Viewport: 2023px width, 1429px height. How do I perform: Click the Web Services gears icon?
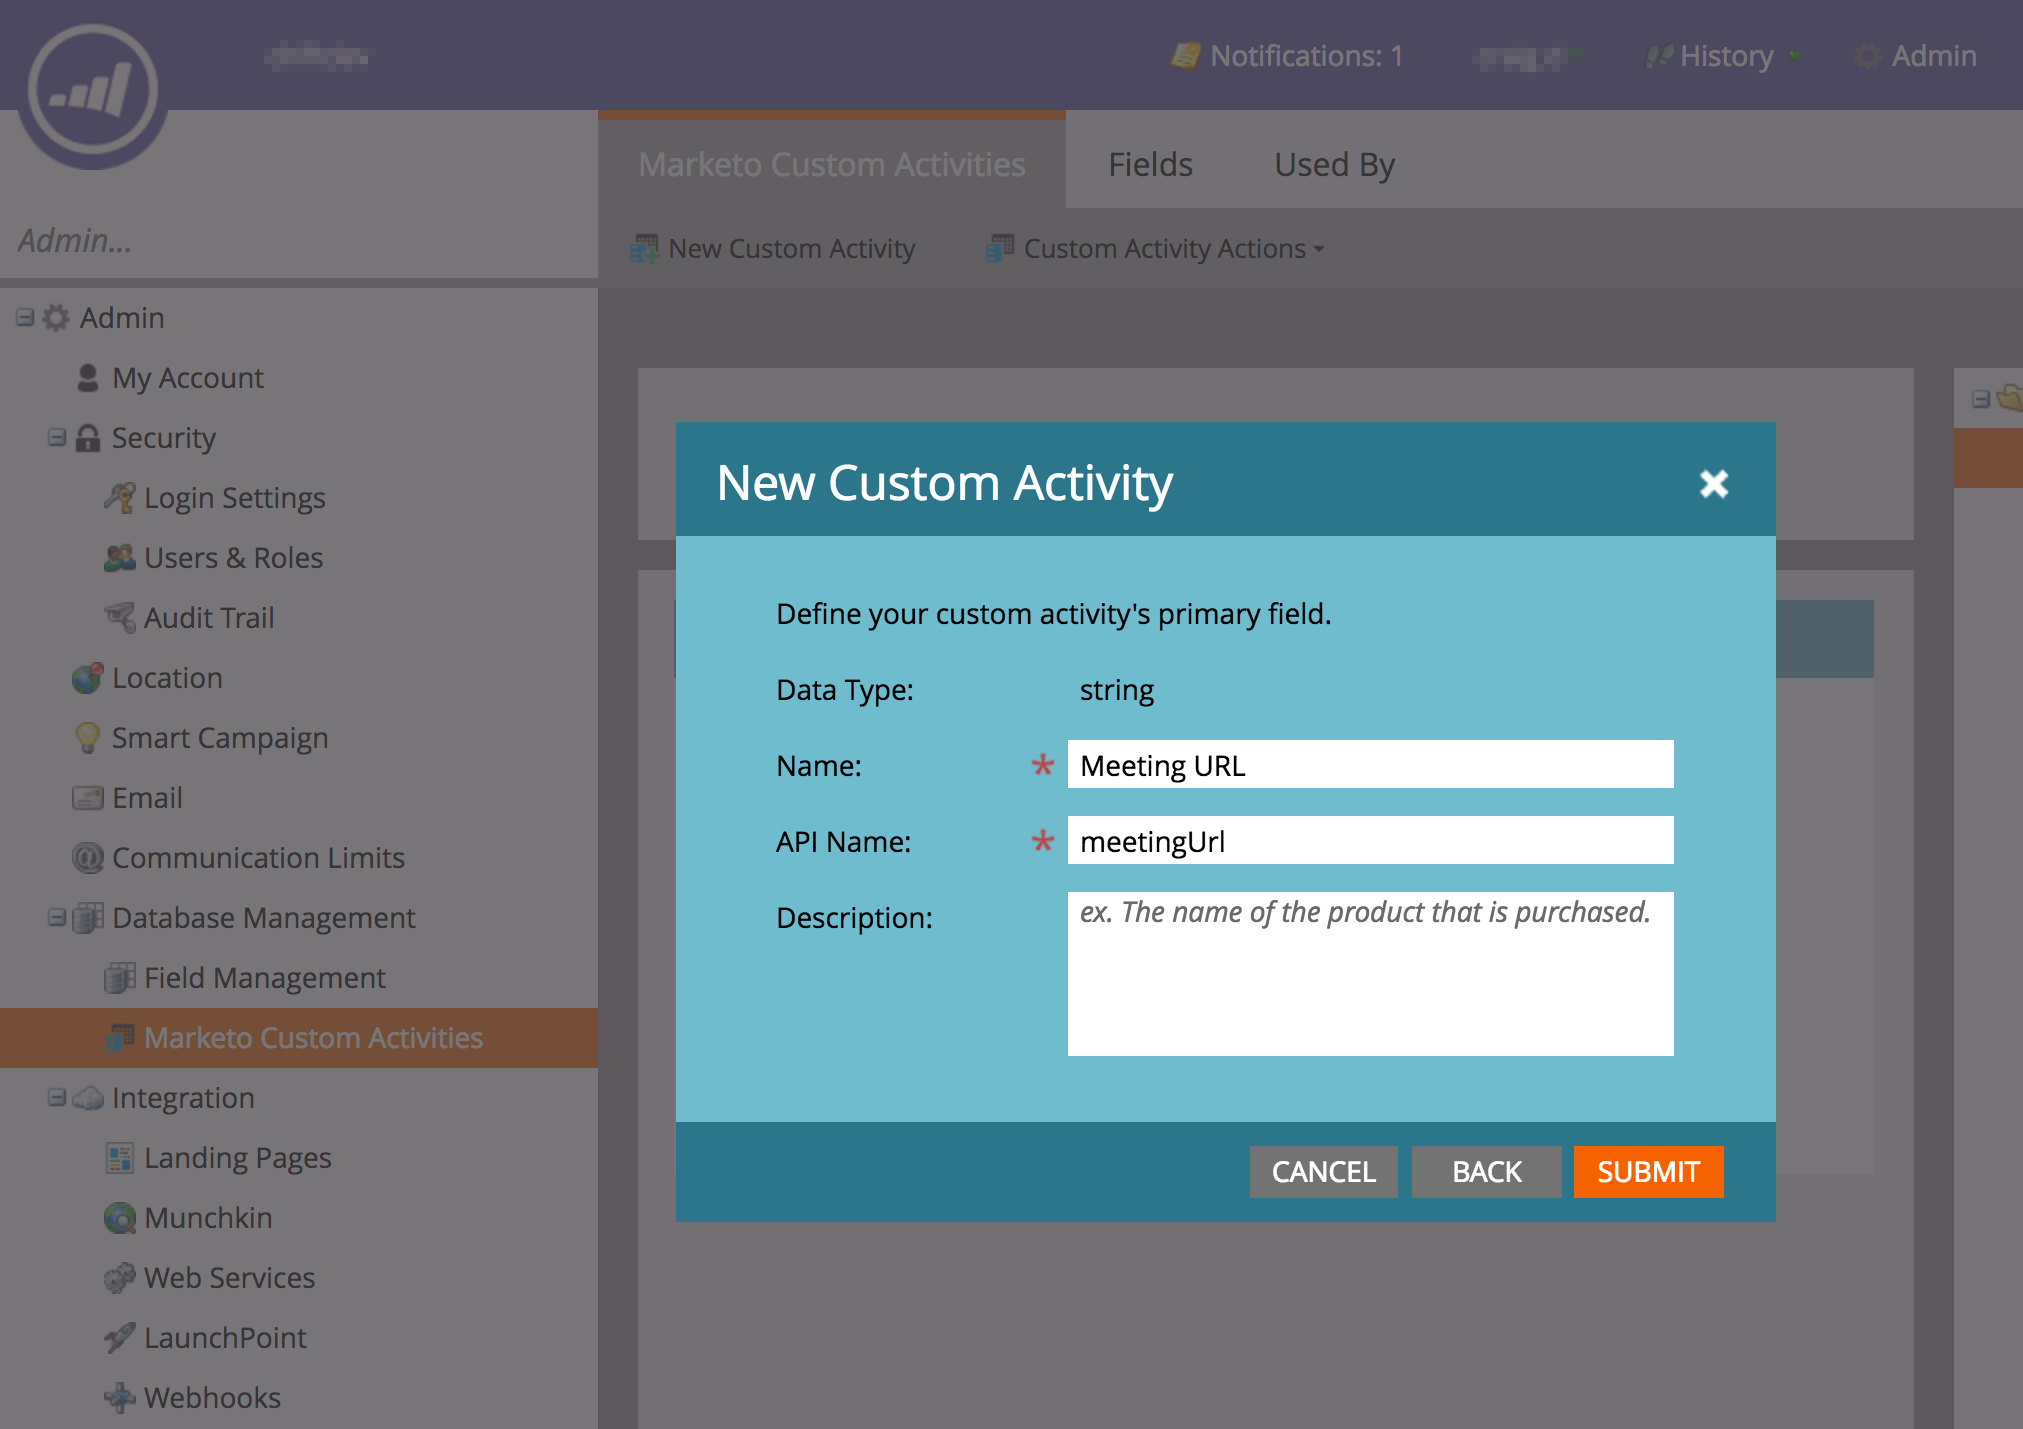pos(120,1278)
